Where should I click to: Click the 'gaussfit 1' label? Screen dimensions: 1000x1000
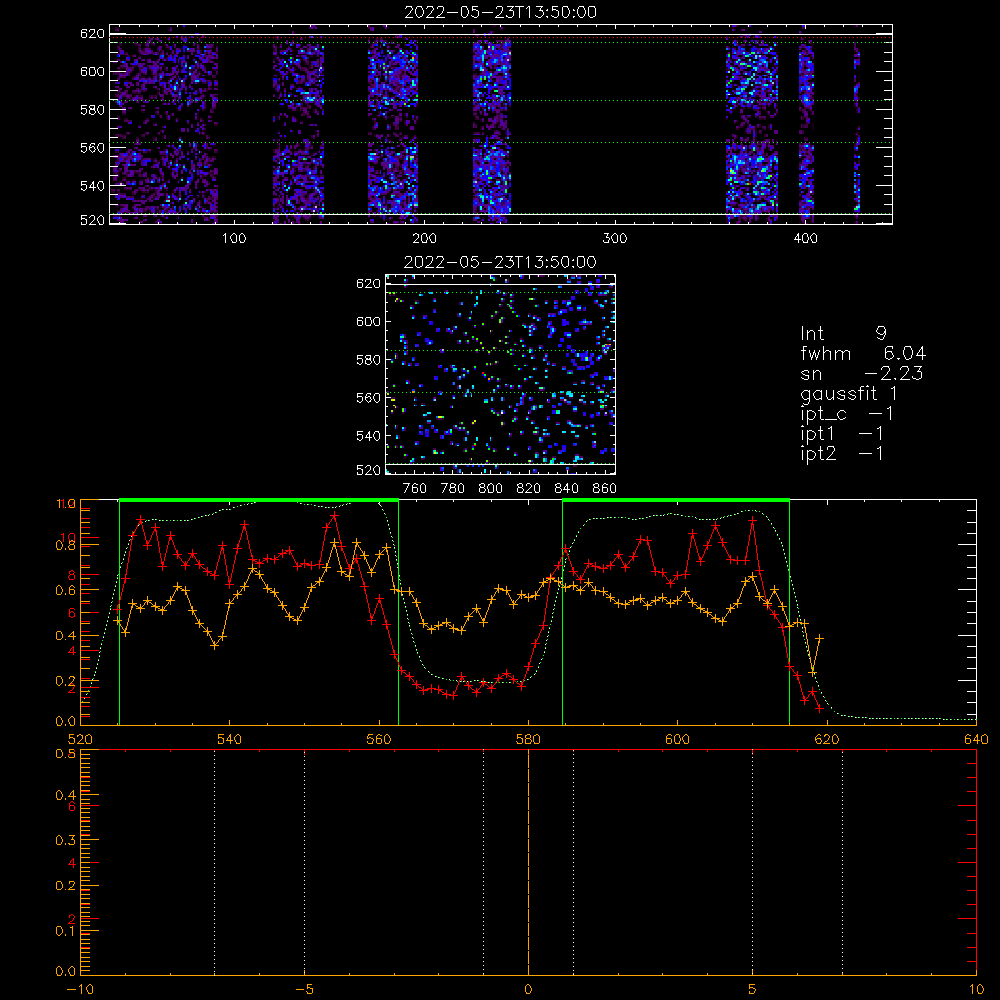[849, 394]
